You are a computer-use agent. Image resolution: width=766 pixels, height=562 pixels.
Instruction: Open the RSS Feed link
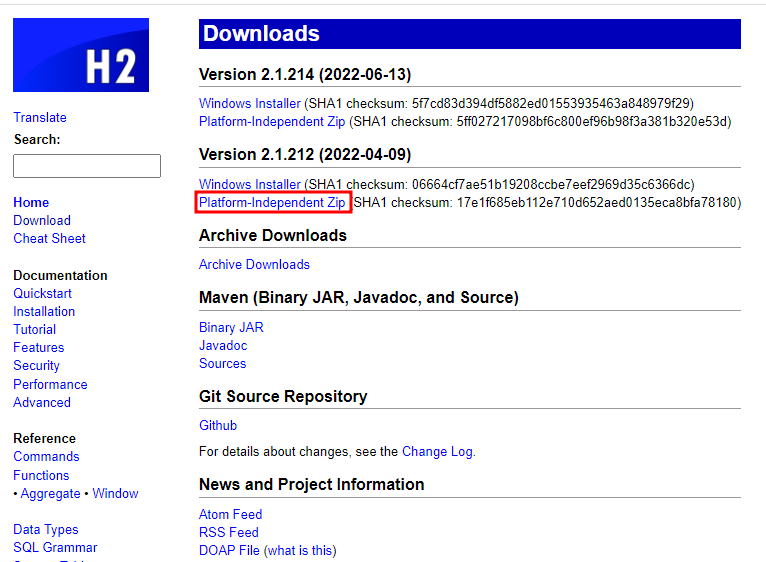tap(229, 533)
